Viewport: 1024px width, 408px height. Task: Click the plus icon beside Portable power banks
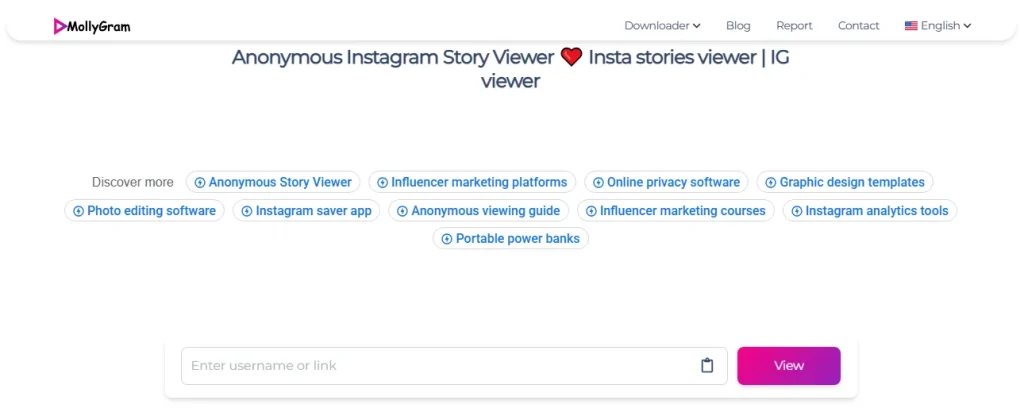[x=447, y=239]
